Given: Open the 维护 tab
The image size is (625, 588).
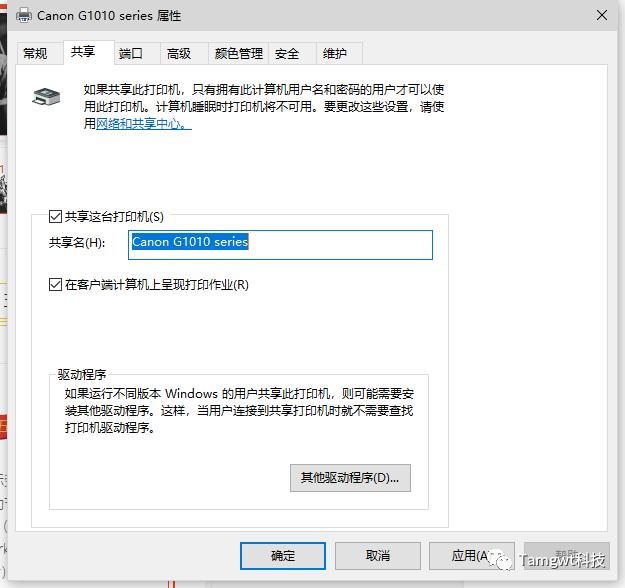Looking at the screenshot, I should click(339, 53).
